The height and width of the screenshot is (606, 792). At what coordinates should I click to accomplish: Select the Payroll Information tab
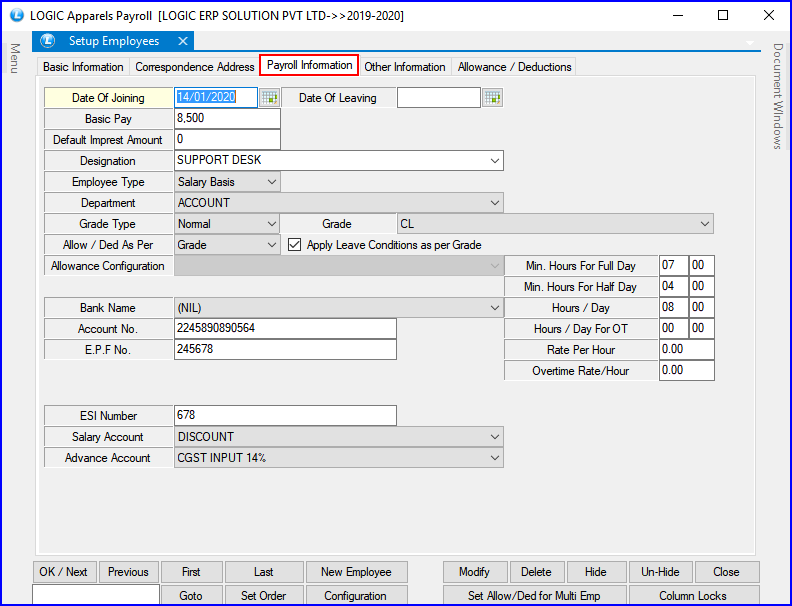(x=309, y=65)
